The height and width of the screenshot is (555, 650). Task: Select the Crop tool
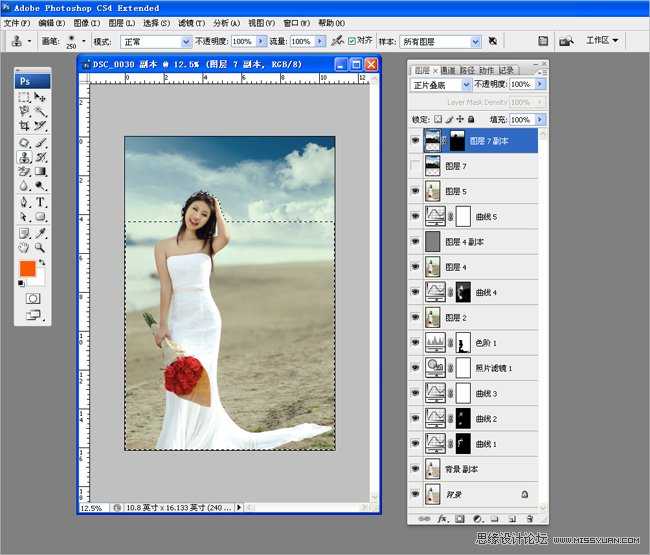[24, 127]
